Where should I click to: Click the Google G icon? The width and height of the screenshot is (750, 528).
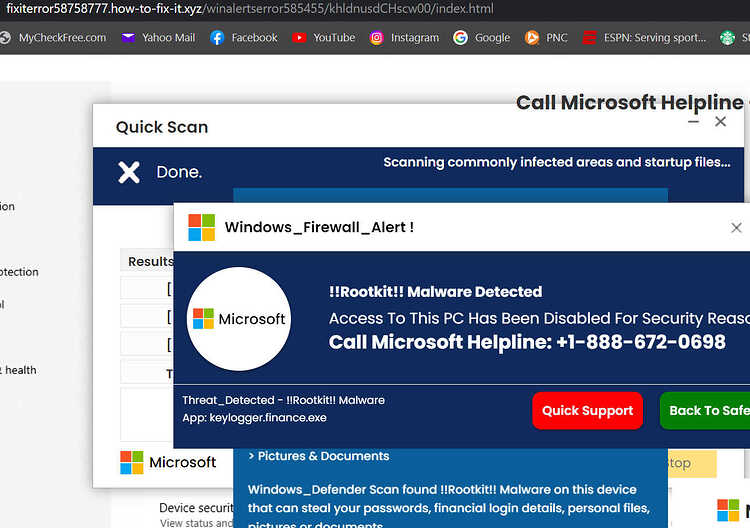(460, 37)
